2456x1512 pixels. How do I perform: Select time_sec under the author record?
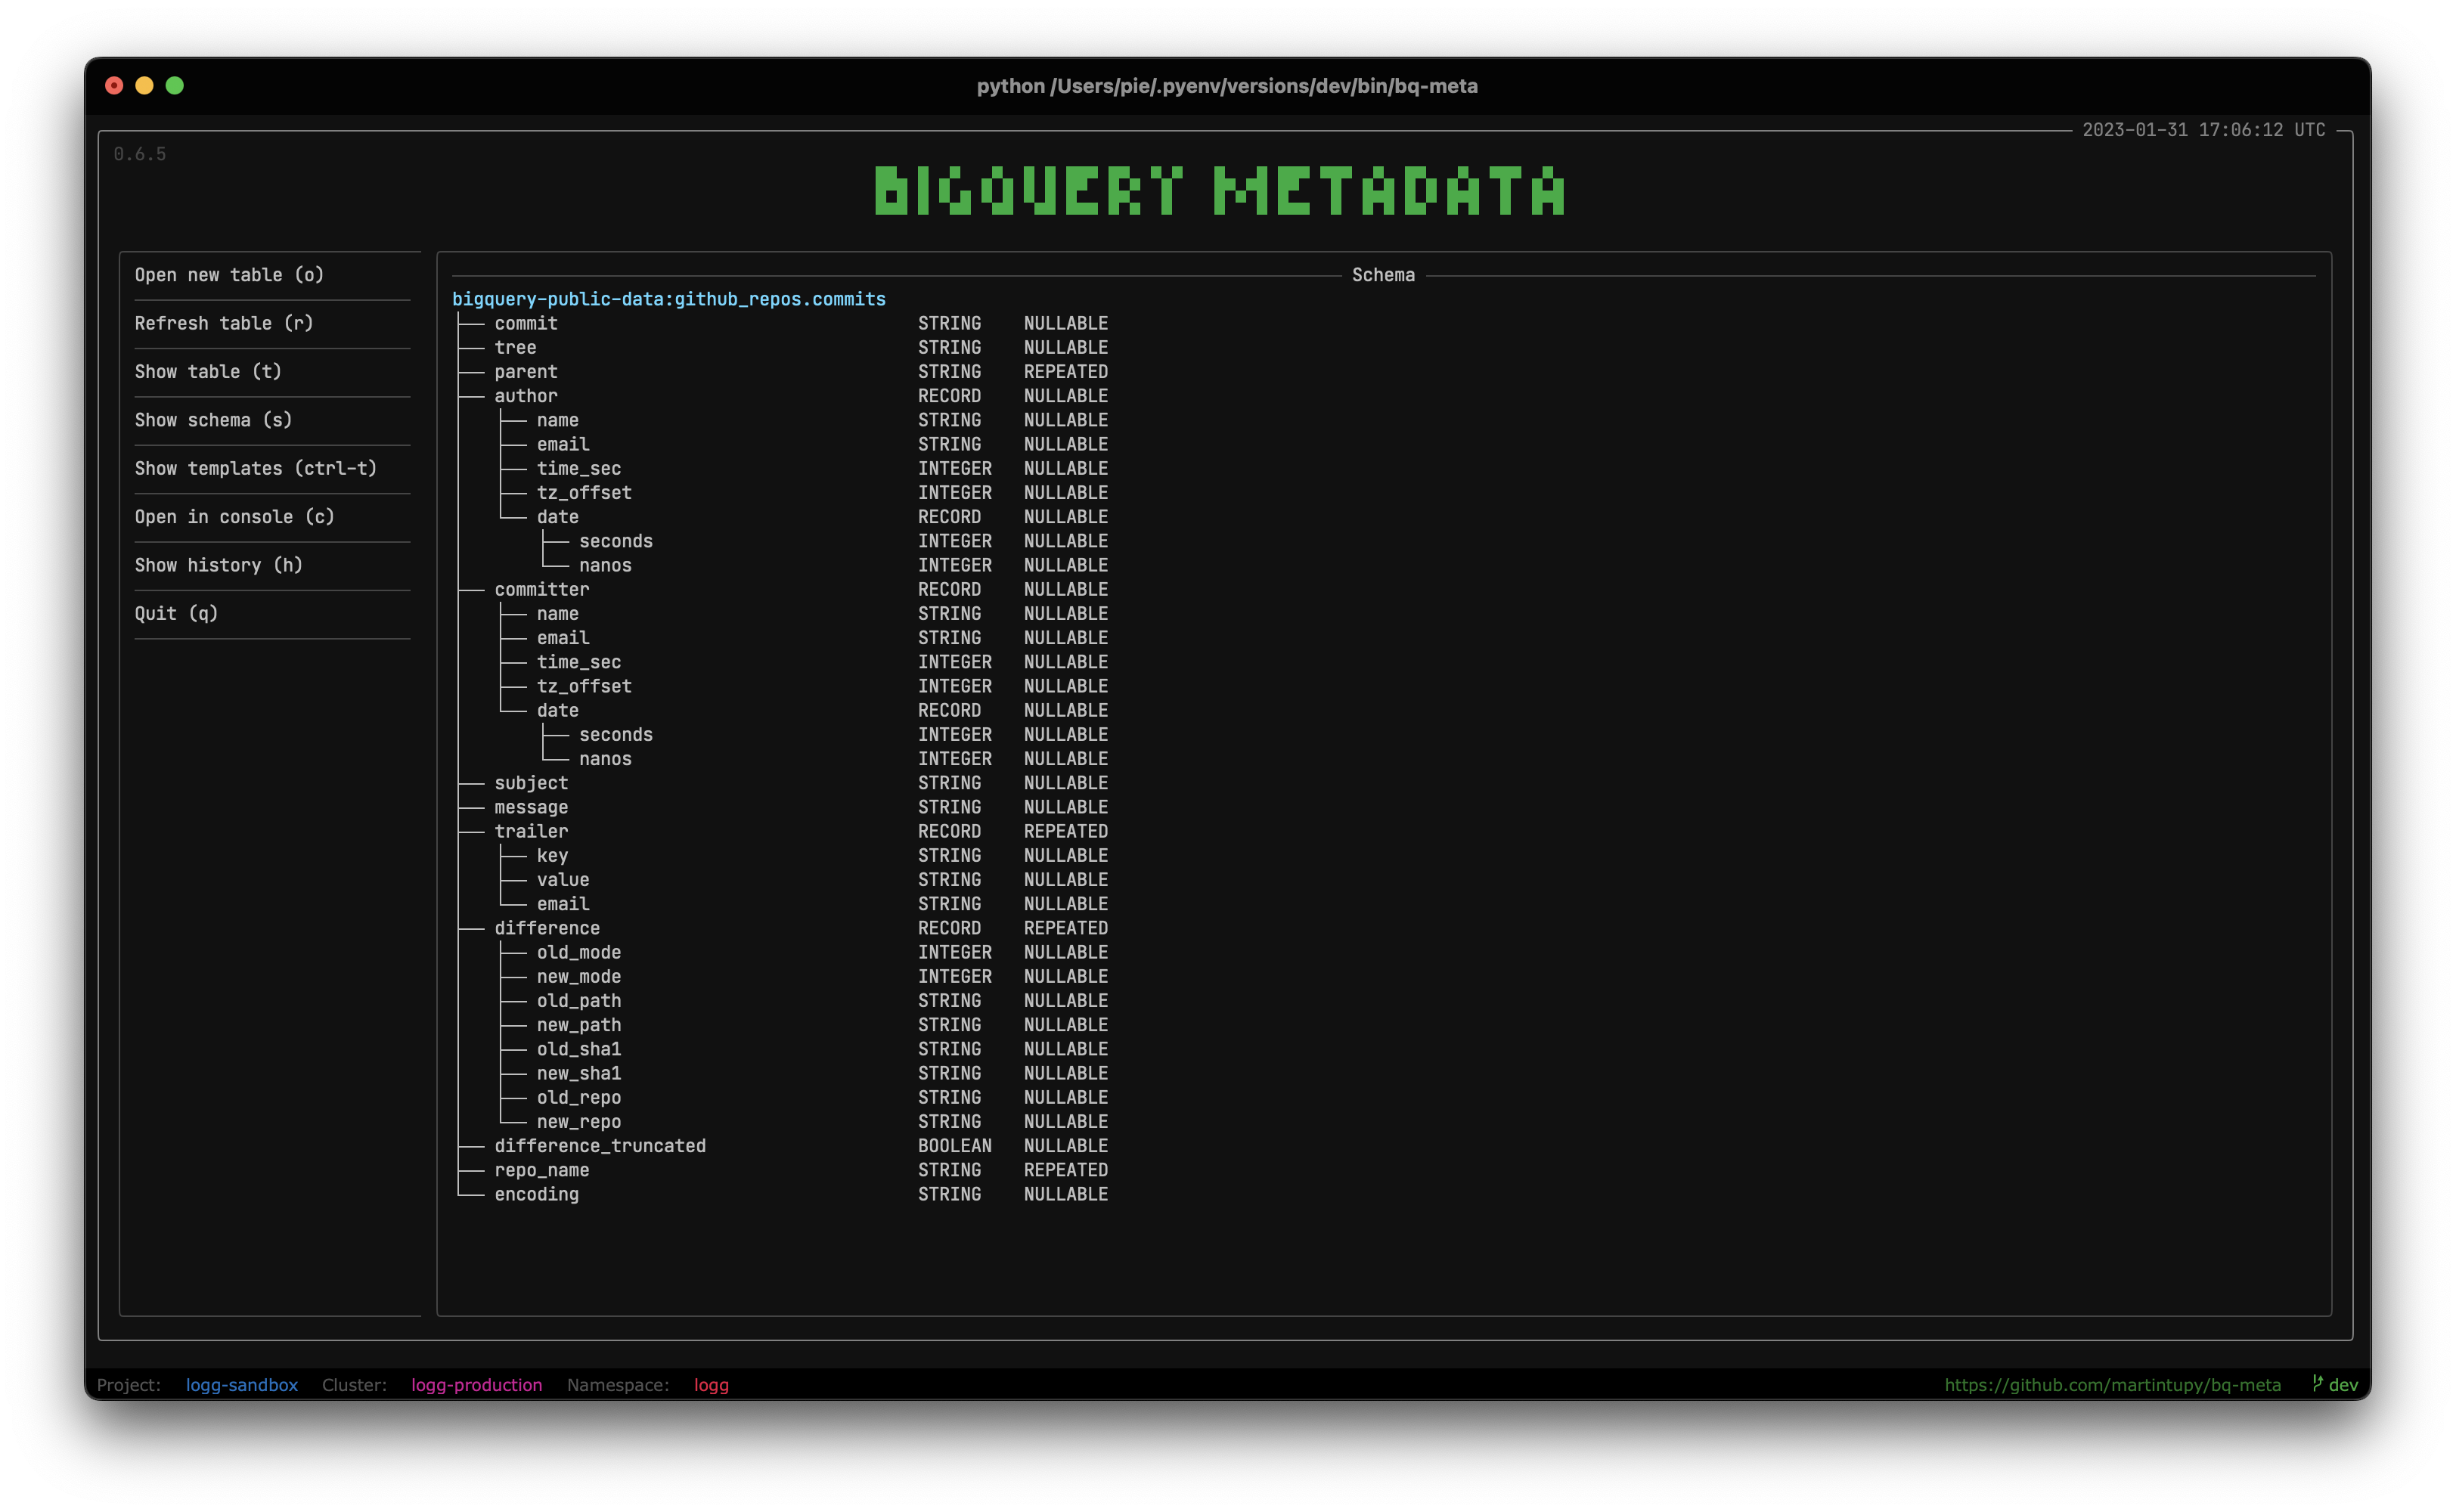coord(804,468)
